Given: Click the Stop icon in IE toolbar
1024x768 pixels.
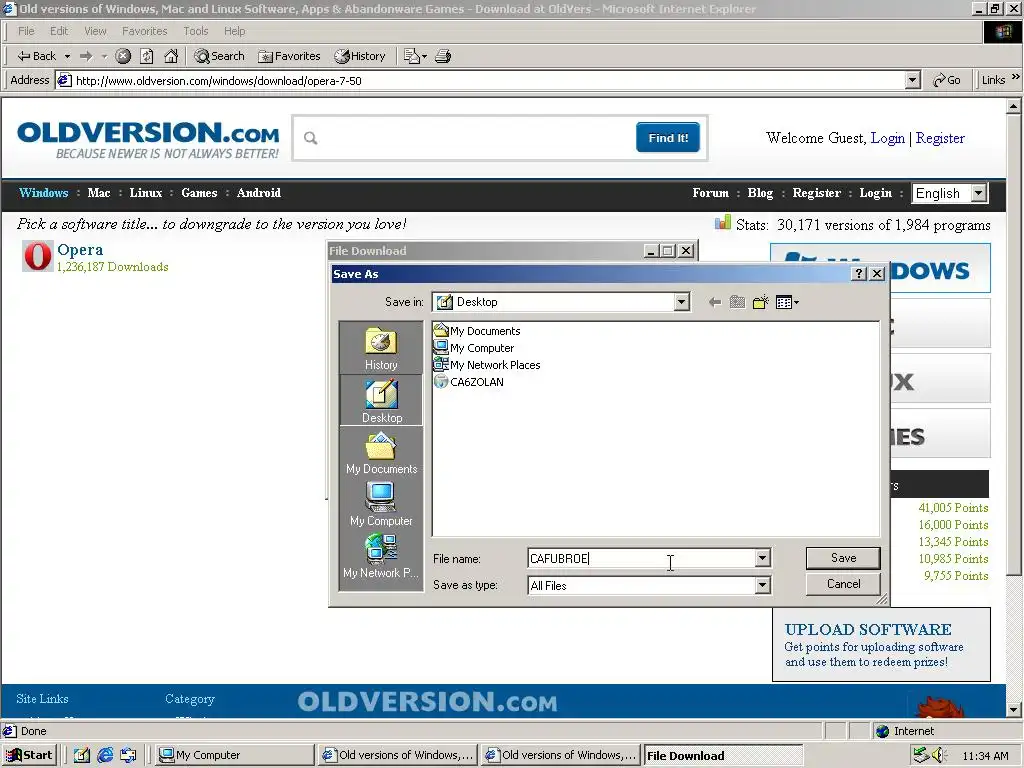Looking at the screenshot, I should 123,56.
